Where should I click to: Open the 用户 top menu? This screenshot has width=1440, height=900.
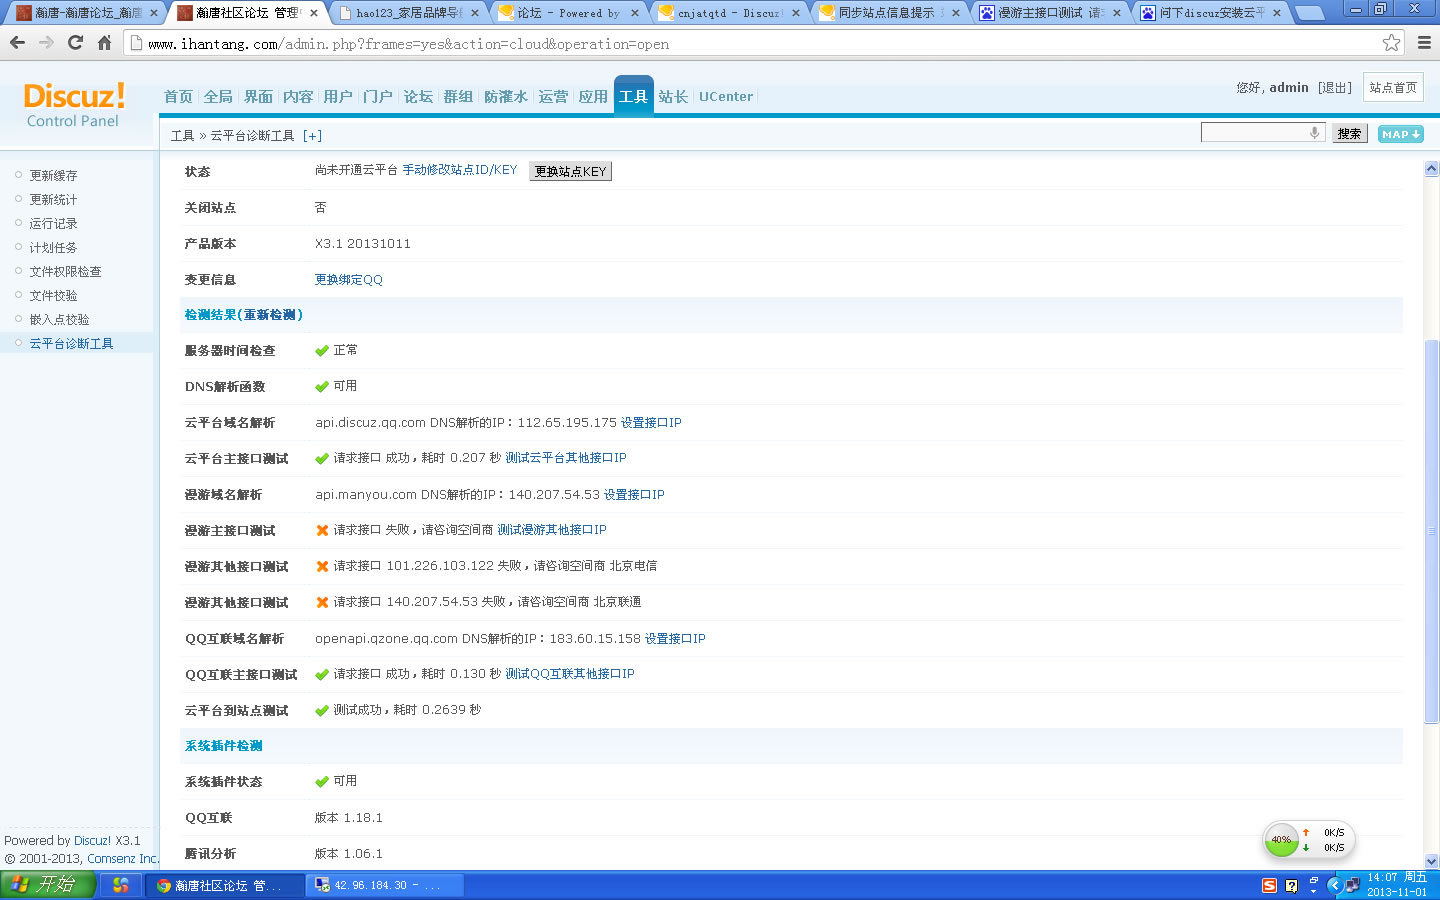pyautogui.click(x=338, y=96)
